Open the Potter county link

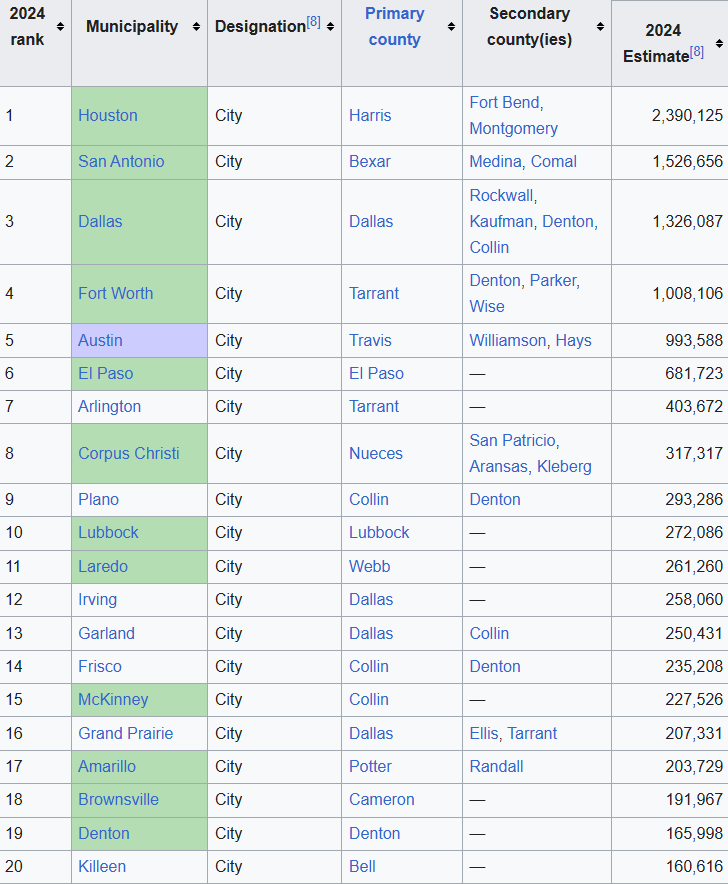click(370, 767)
